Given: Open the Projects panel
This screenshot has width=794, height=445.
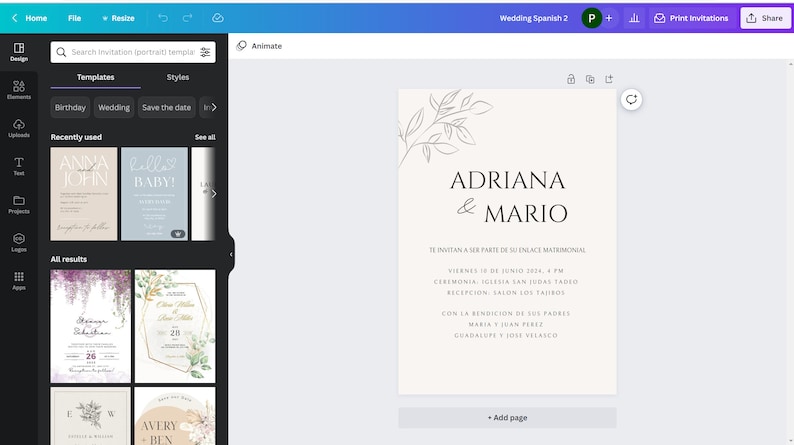Looking at the screenshot, I should (x=19, y=205).
